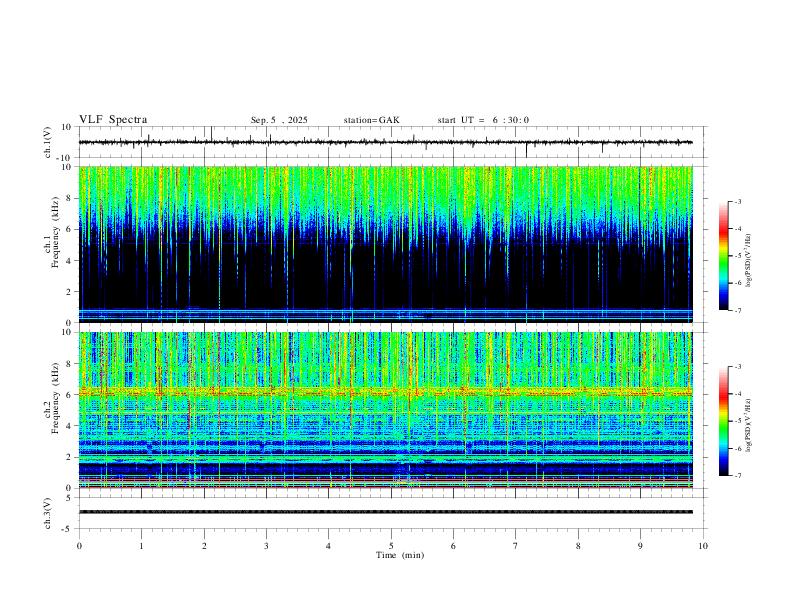This screenshot has width=792, height=612.
Task: Click the '8' frequency tick of ch.1 spectrogram
Action: tap(69, 198)
